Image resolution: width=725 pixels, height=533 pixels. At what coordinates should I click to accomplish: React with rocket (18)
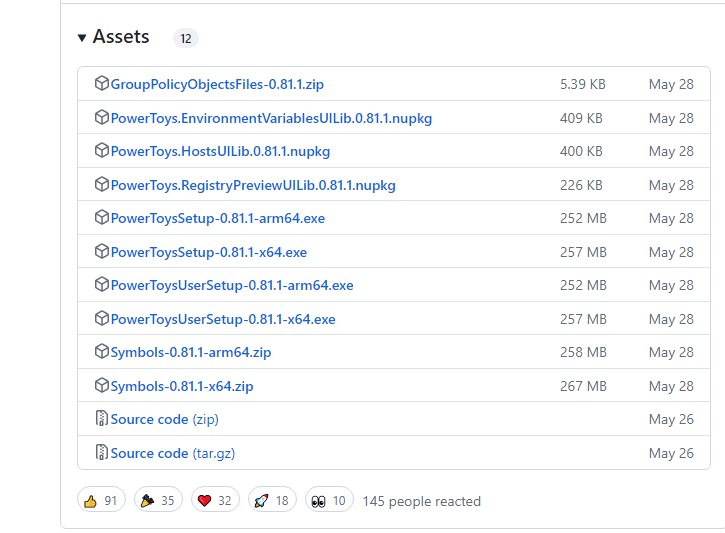(272, 500)
